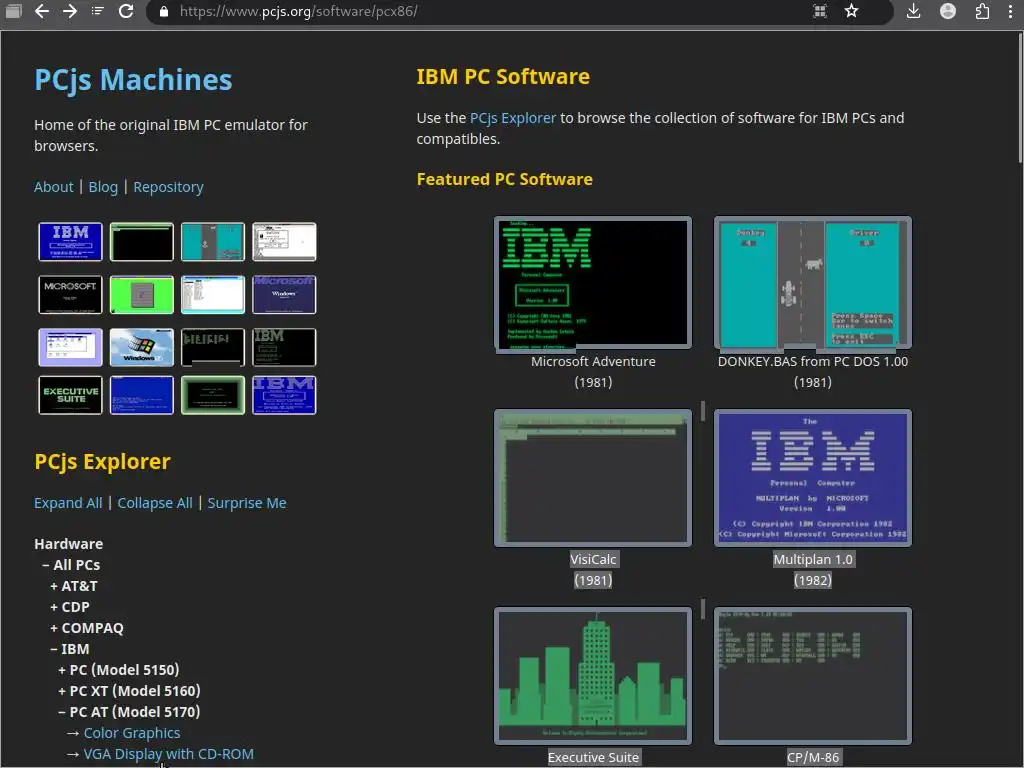Open Multiplan 1.0 featured screenshot
The height and width of the screenshot is (768, 1024).
pyautogui.click(x=812, y=478)
